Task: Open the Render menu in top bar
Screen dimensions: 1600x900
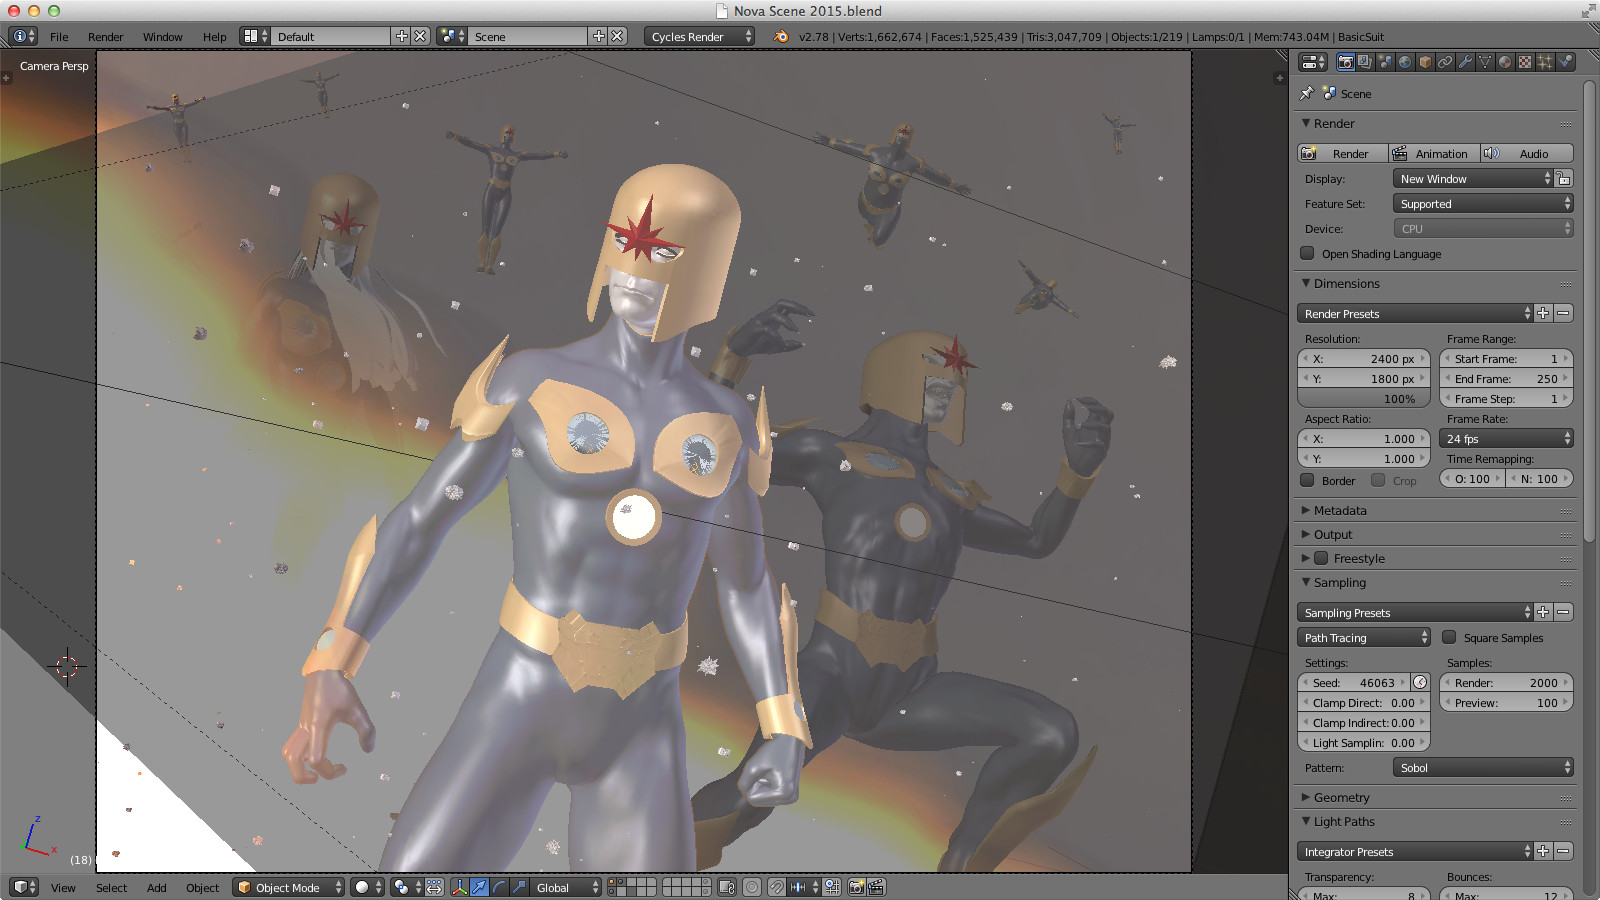Action: [x=105, y=36]
